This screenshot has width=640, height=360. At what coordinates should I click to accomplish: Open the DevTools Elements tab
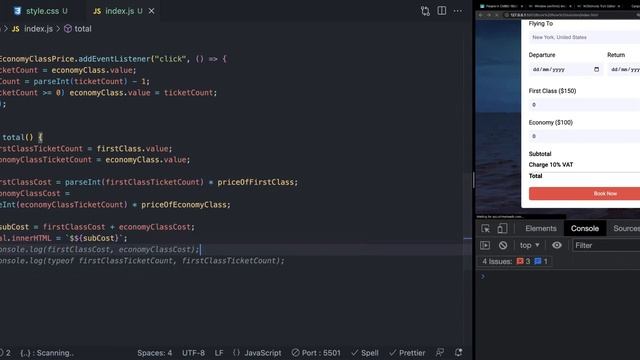click(541, 229)
